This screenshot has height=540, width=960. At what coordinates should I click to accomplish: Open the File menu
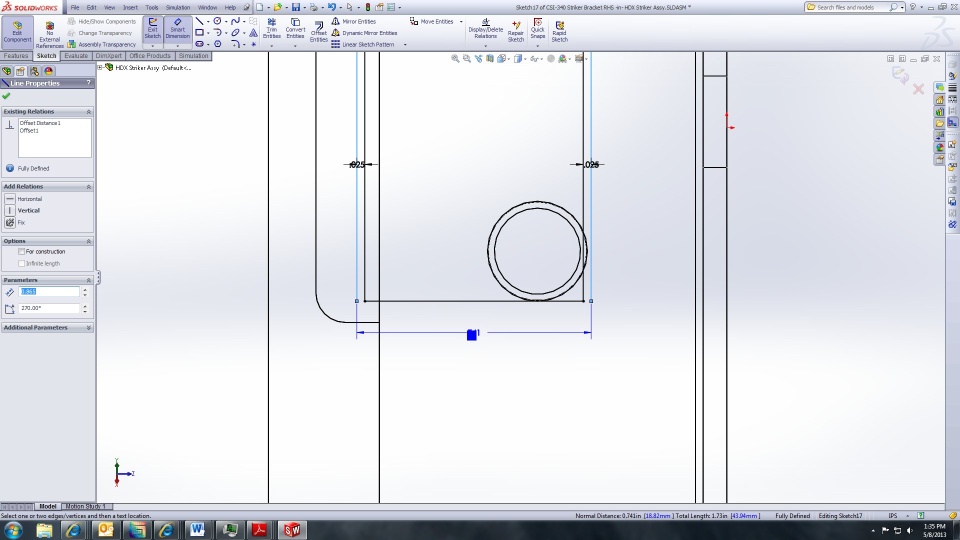(75, 7)
